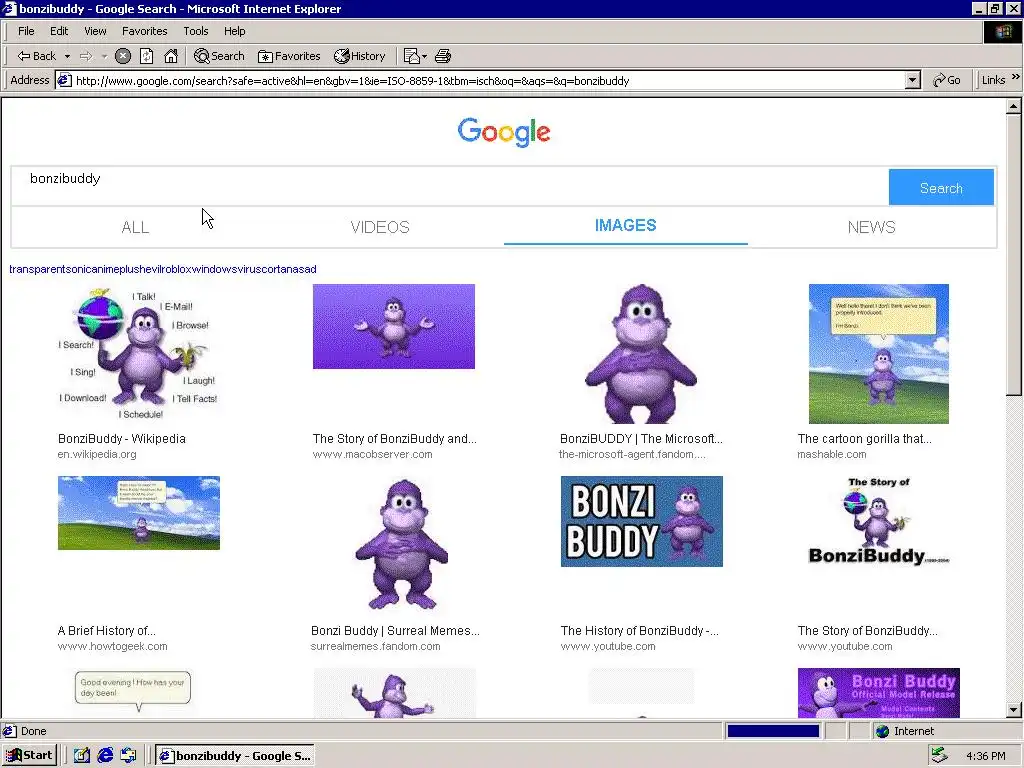Click the BonziBuddy - Wikipedia title

(121, 439)
